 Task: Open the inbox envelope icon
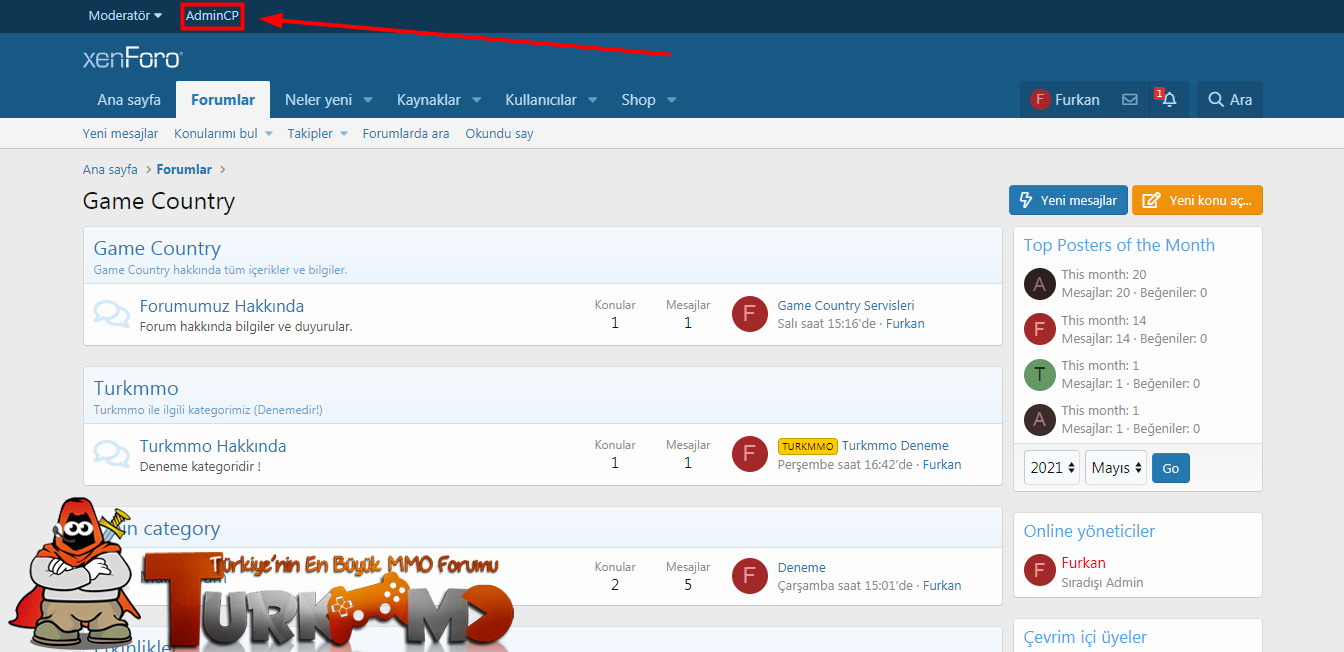pyautogui.click(x=1129, y=100)
